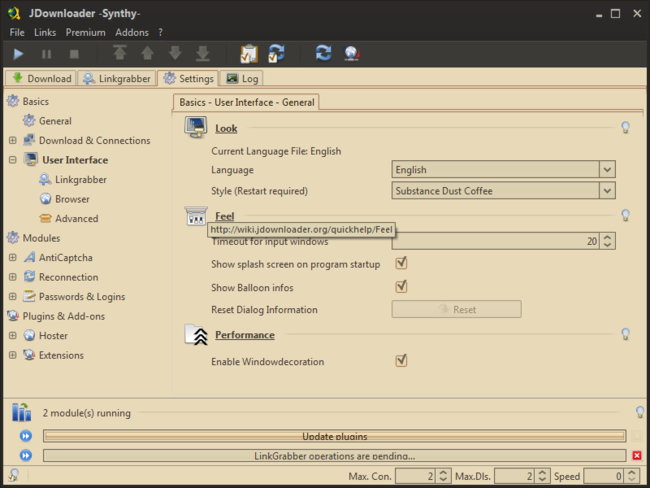Select Linkgrabber under User Interface tree
Viewport: 650px width, 488px height.
(x=81, y=180)
